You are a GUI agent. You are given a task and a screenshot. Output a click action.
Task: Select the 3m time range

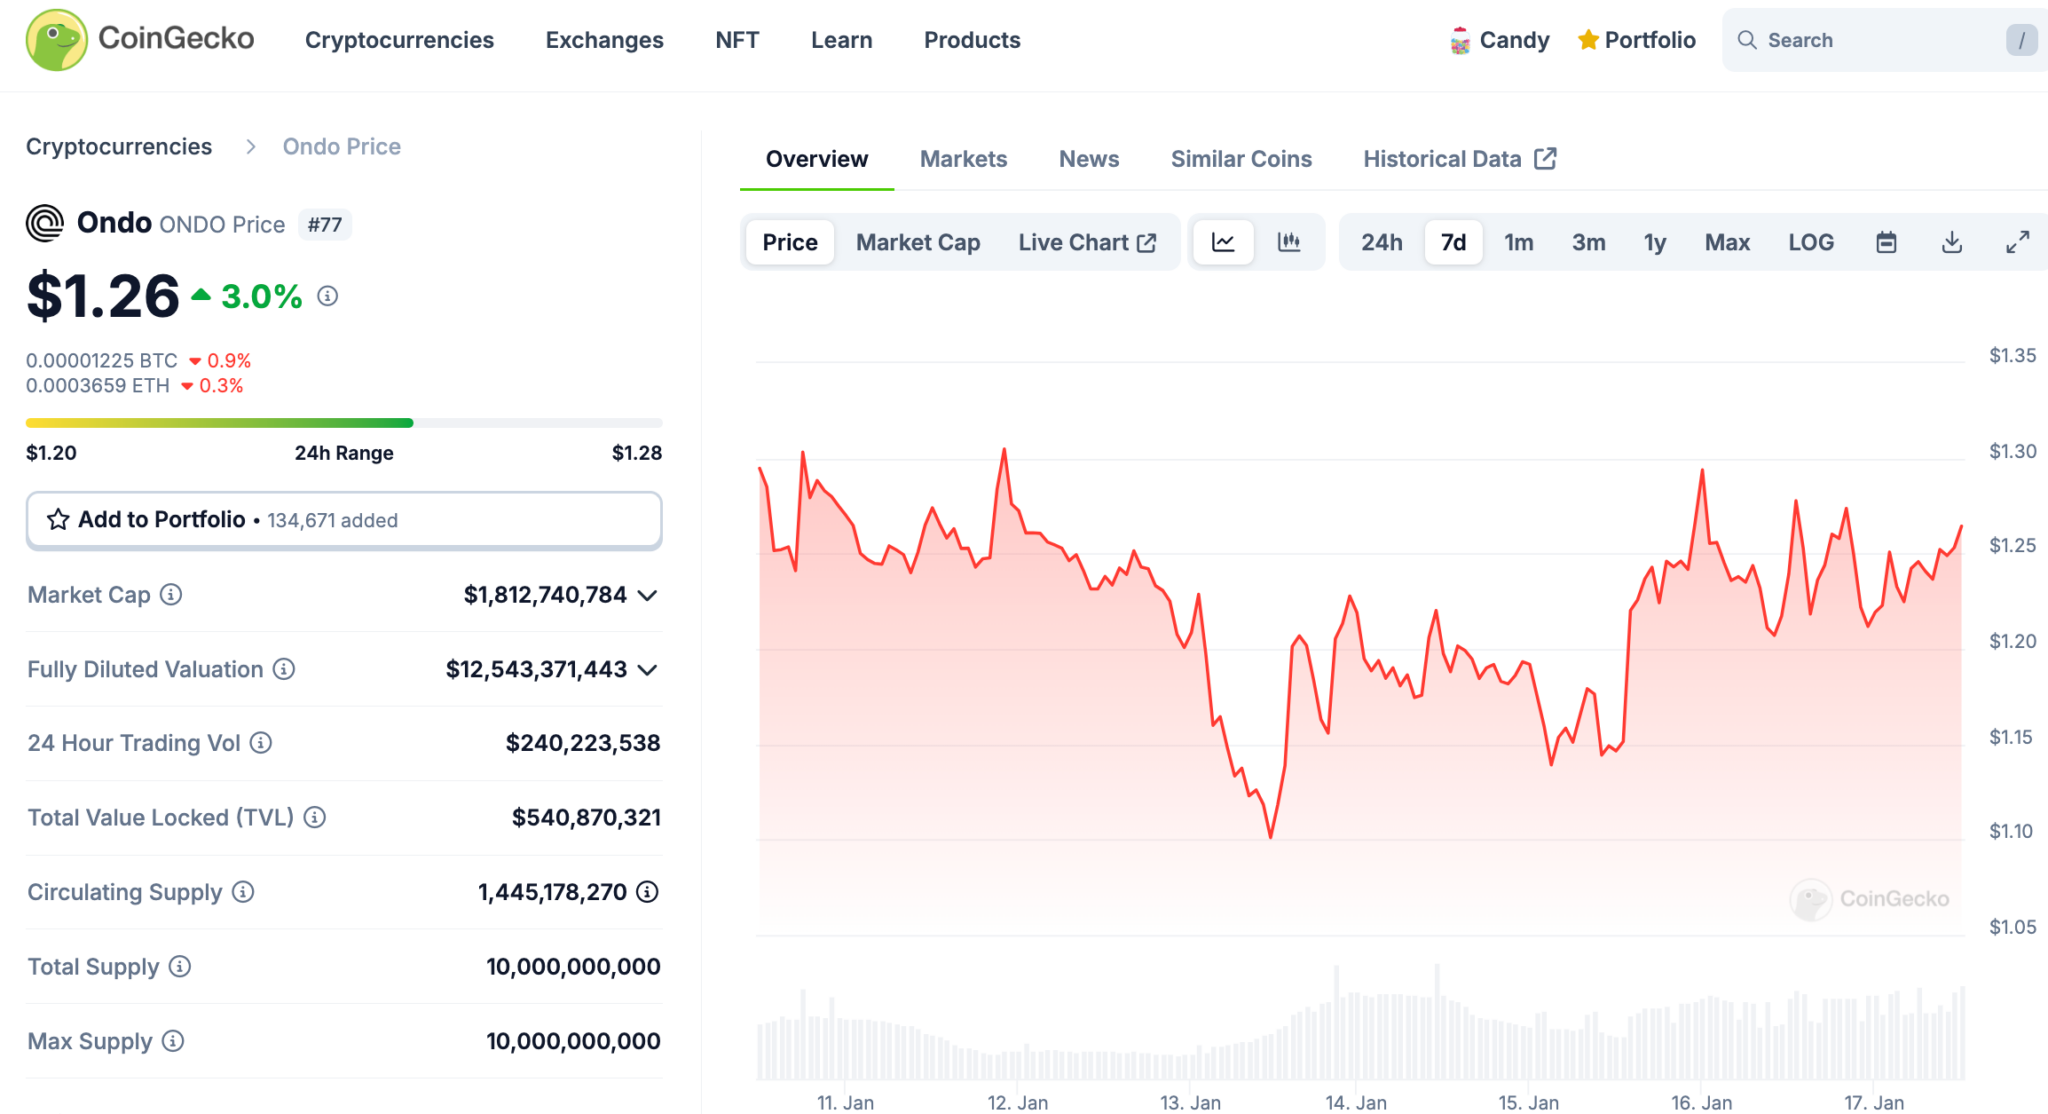click(1589, 242)
